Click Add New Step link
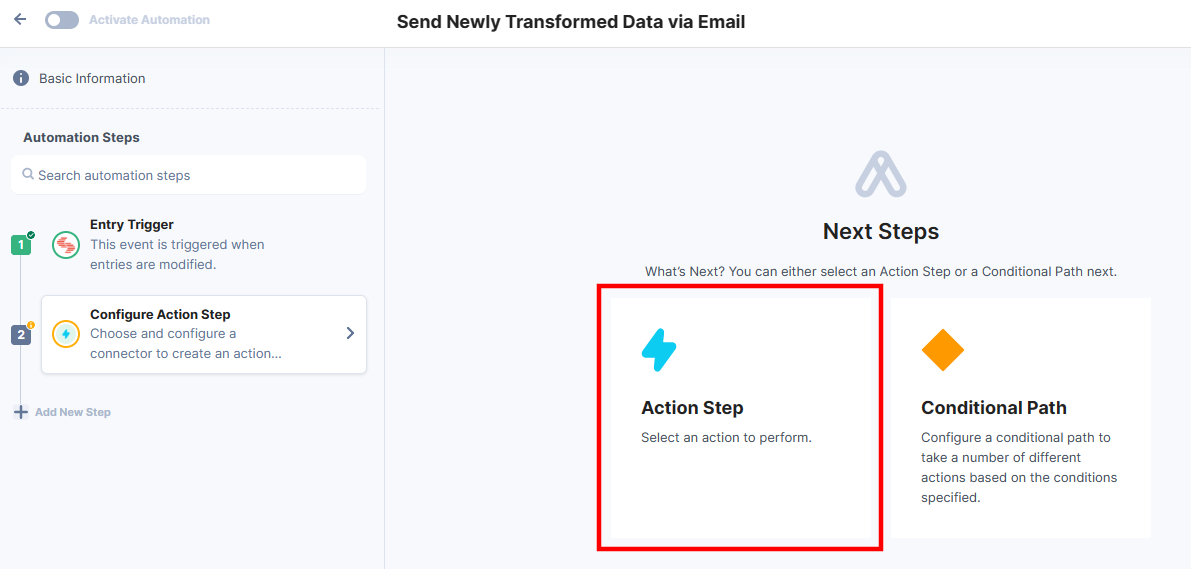The width and height of the screenshot is (1191, 569). 73,412
